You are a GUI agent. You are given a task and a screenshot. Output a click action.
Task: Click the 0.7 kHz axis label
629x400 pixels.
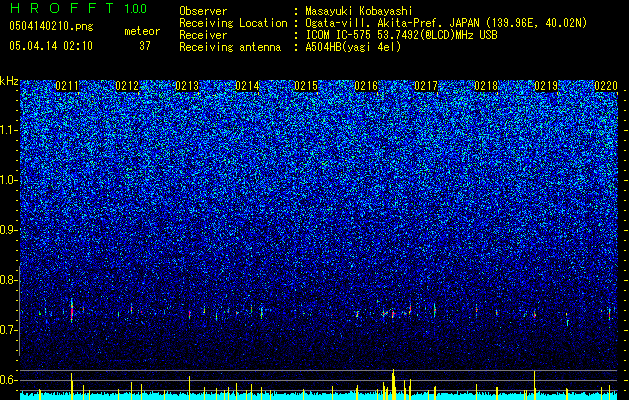click(x=9, y=330)
